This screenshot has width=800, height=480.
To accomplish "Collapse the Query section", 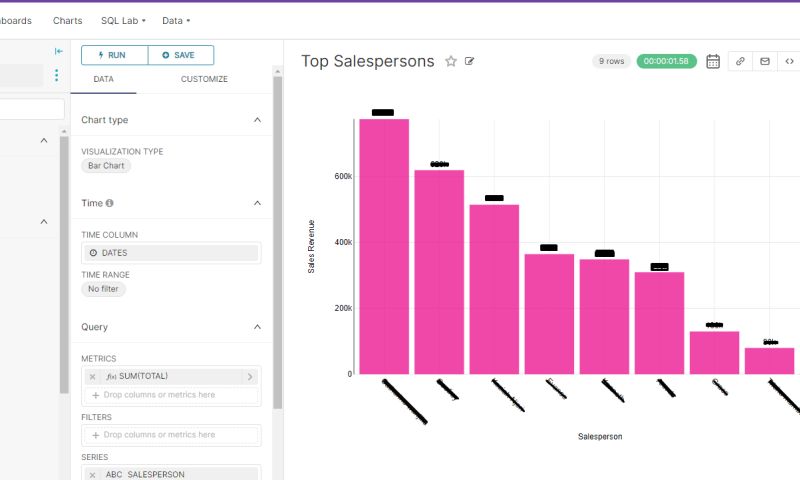I will pos(257,327).
